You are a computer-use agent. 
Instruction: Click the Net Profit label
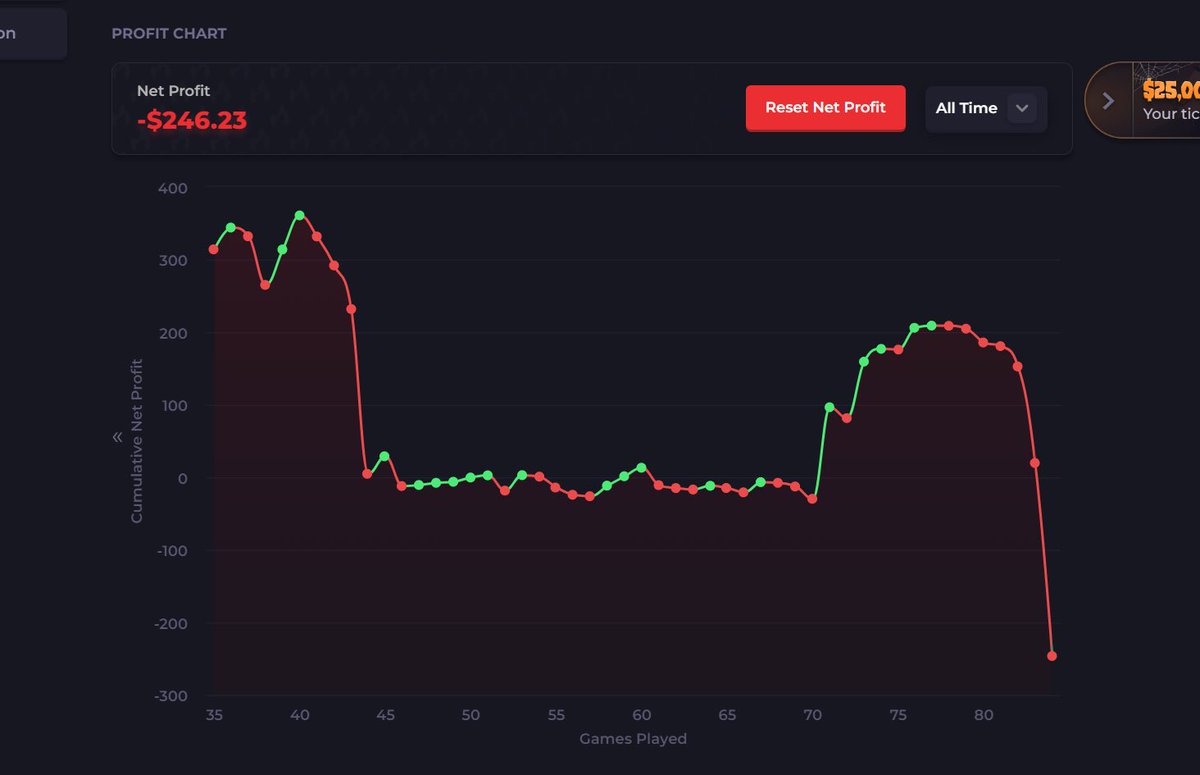point(173,91)
